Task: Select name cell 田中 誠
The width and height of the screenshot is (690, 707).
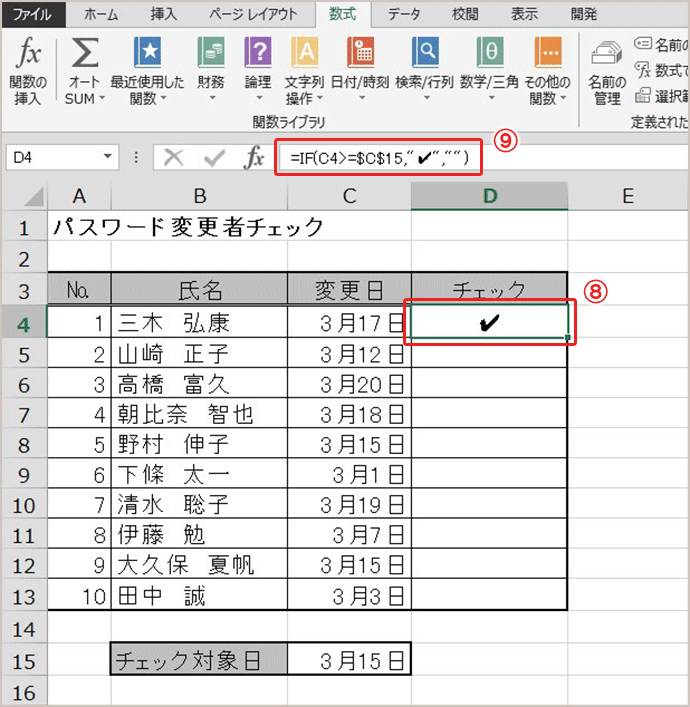Action: click(199, 595)
